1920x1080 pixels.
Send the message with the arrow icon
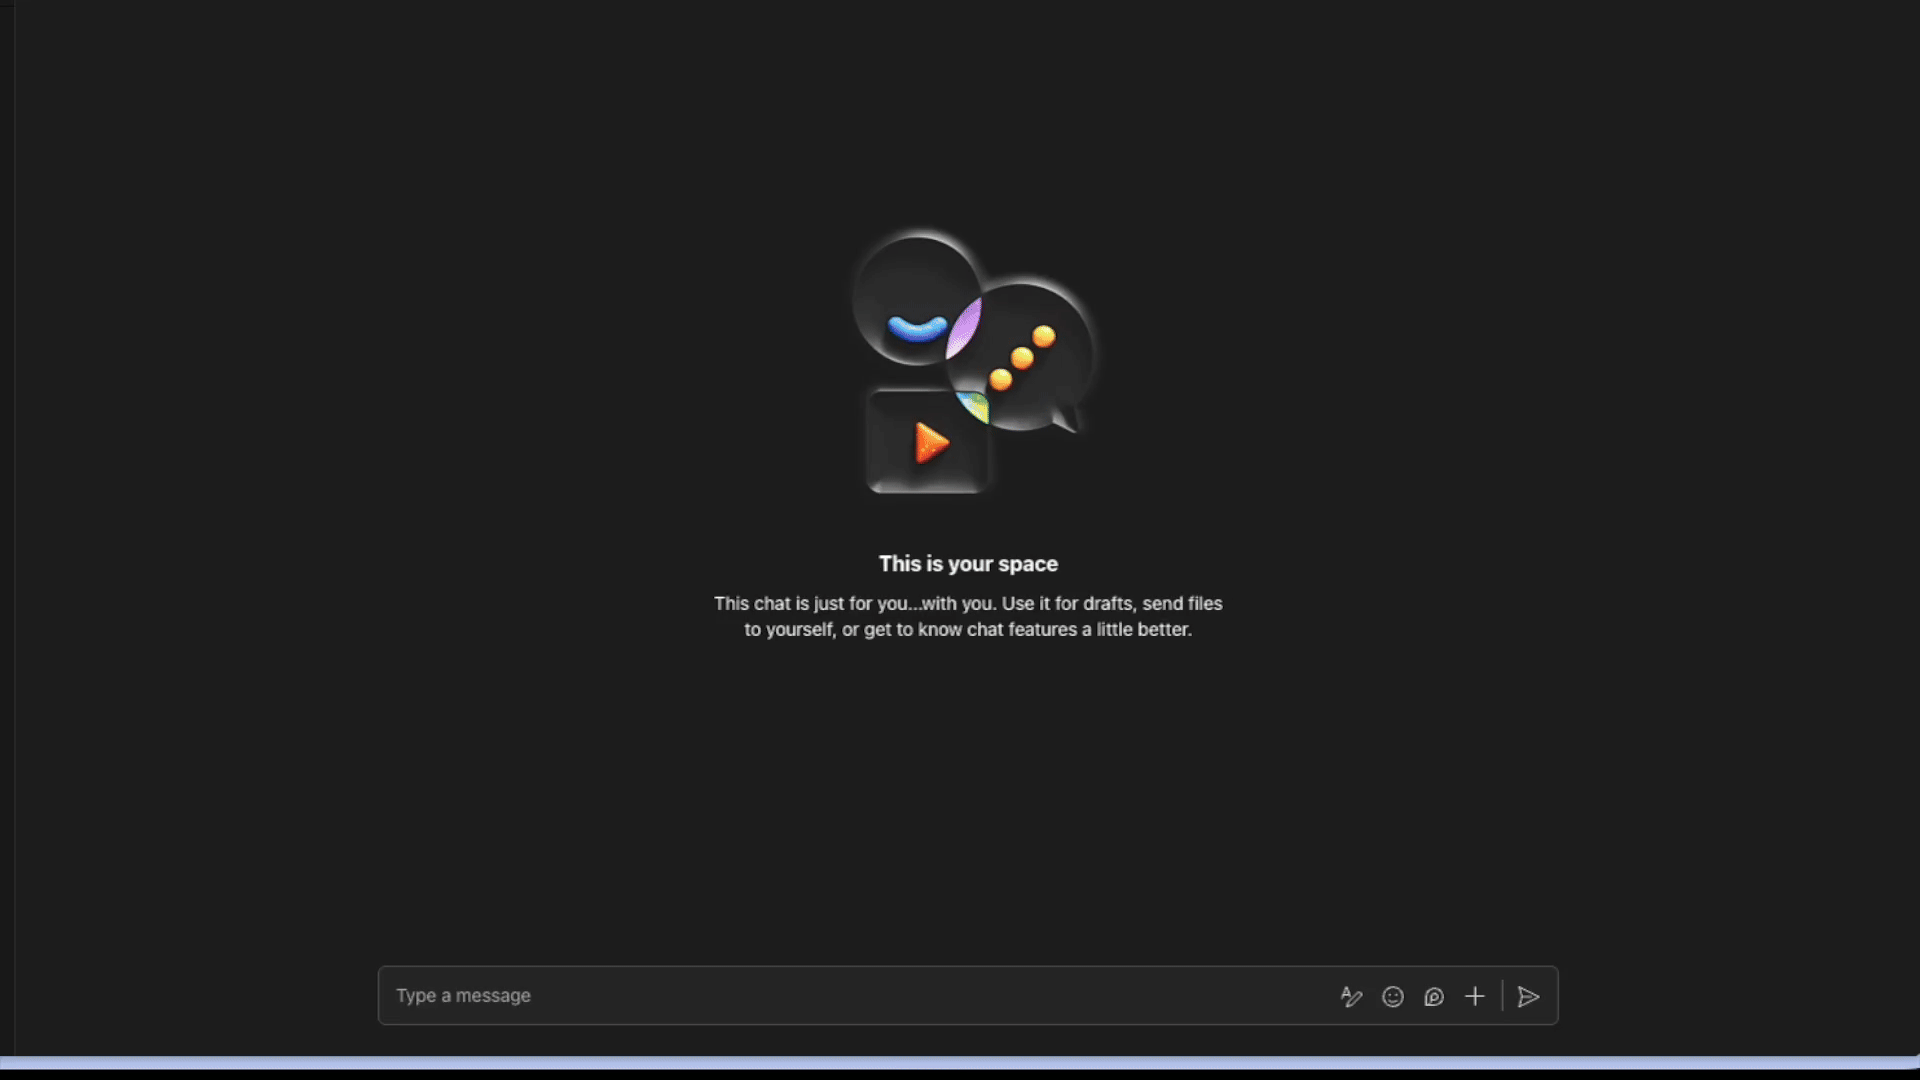coord(1528,996)
